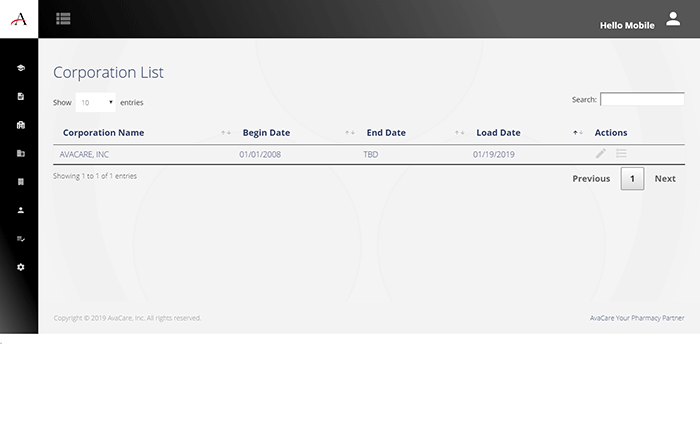Open the Show entries count dropdown
The height and width of the screenshot is (435, 700).
point(96,102)
